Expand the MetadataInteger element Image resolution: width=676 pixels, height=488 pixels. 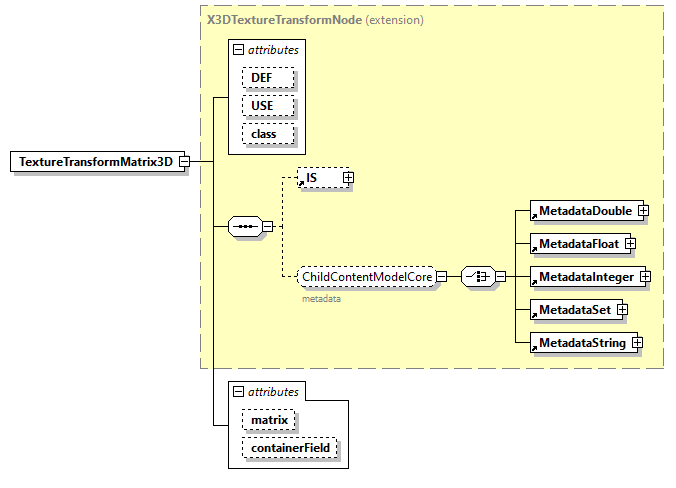645,276
